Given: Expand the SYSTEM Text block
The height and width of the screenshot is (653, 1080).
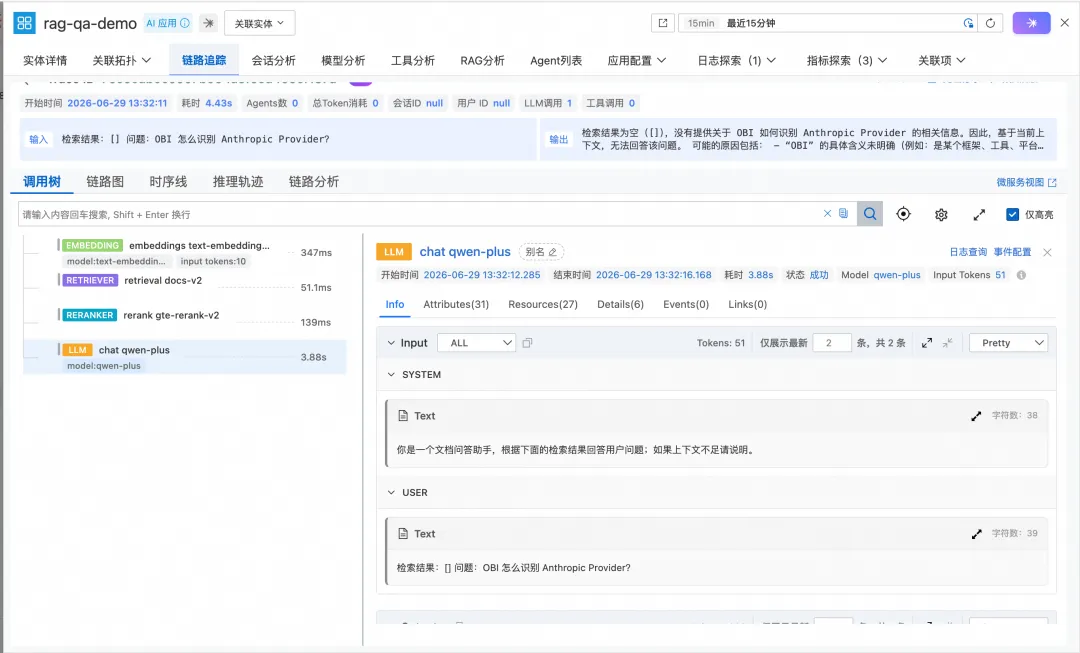Looking at the screenshot, I should pos(976,416).
